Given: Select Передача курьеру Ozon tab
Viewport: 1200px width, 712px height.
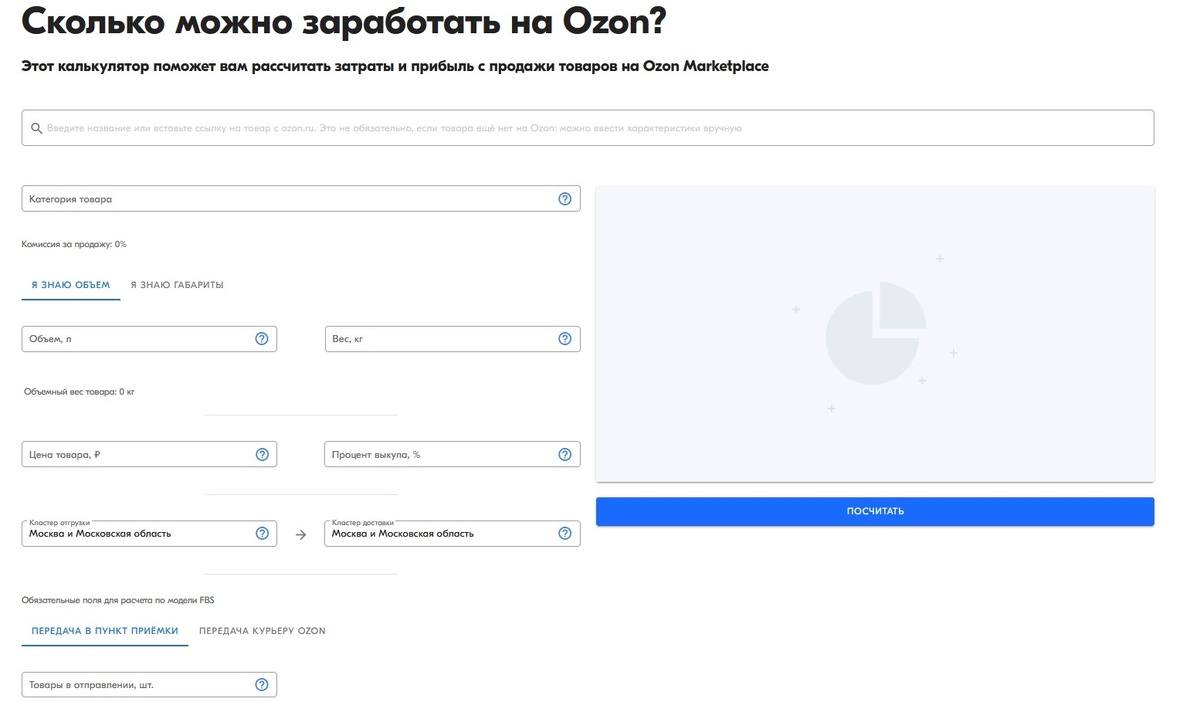Looking at the screenshot, I should click(x=262, y=631).
